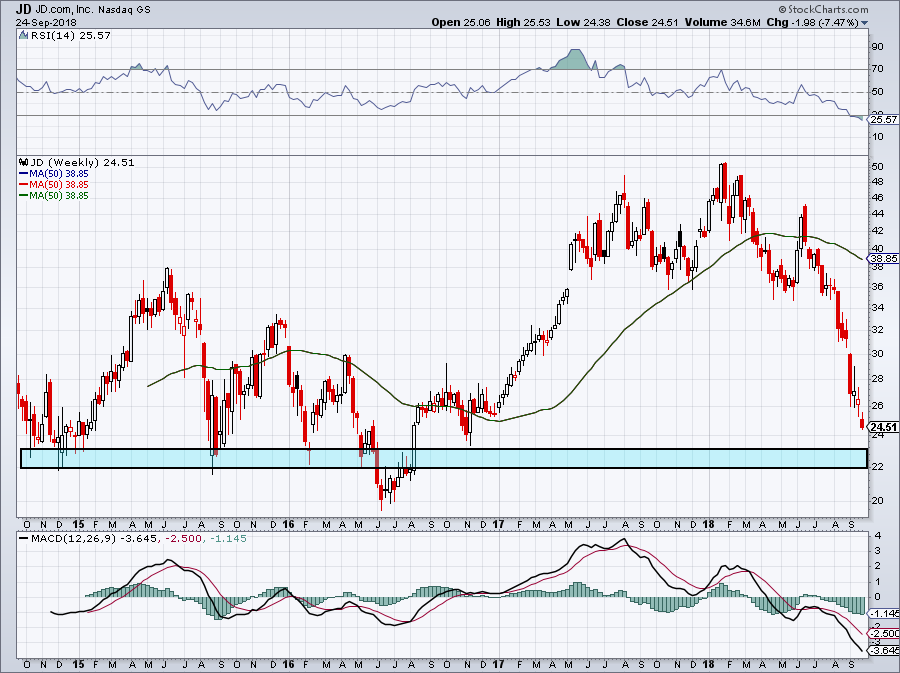This screenshot has width=900, height=673.
Task: Click the RSI(14) indicator legend icon
Action: pyautogui.click(x=23, y=35)
